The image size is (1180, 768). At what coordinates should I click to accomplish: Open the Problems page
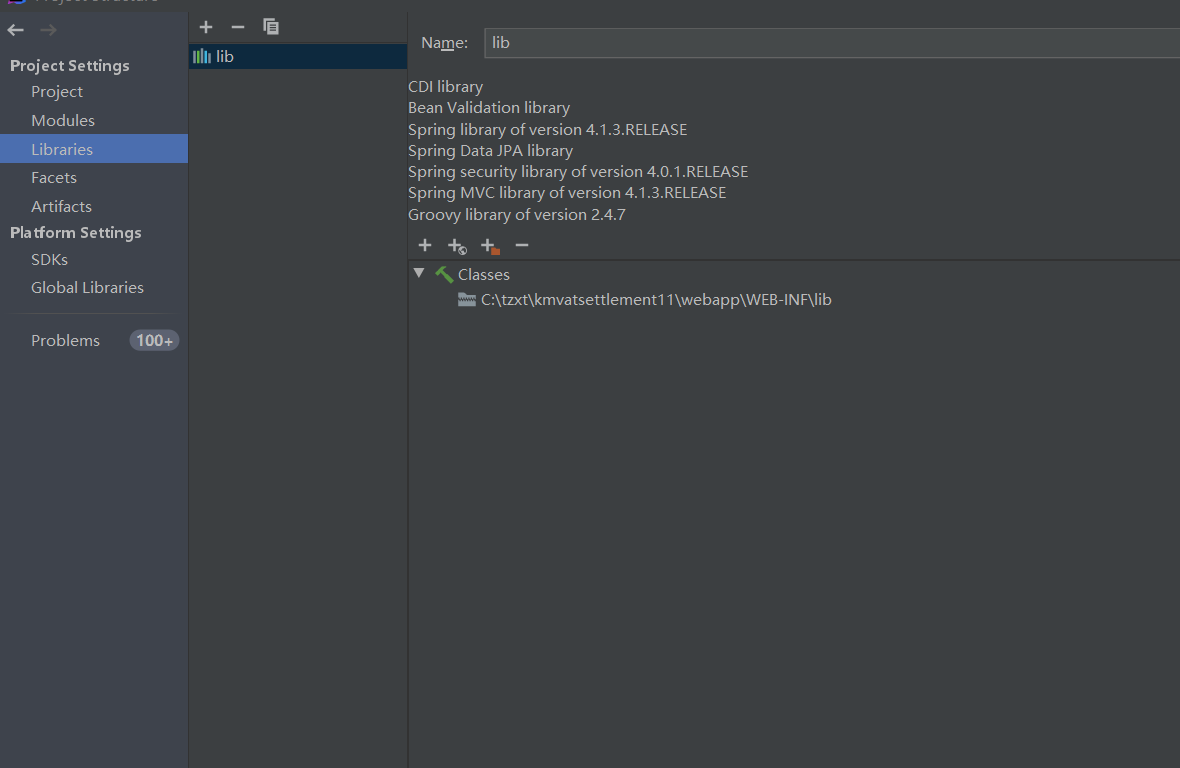coord(65,341)
